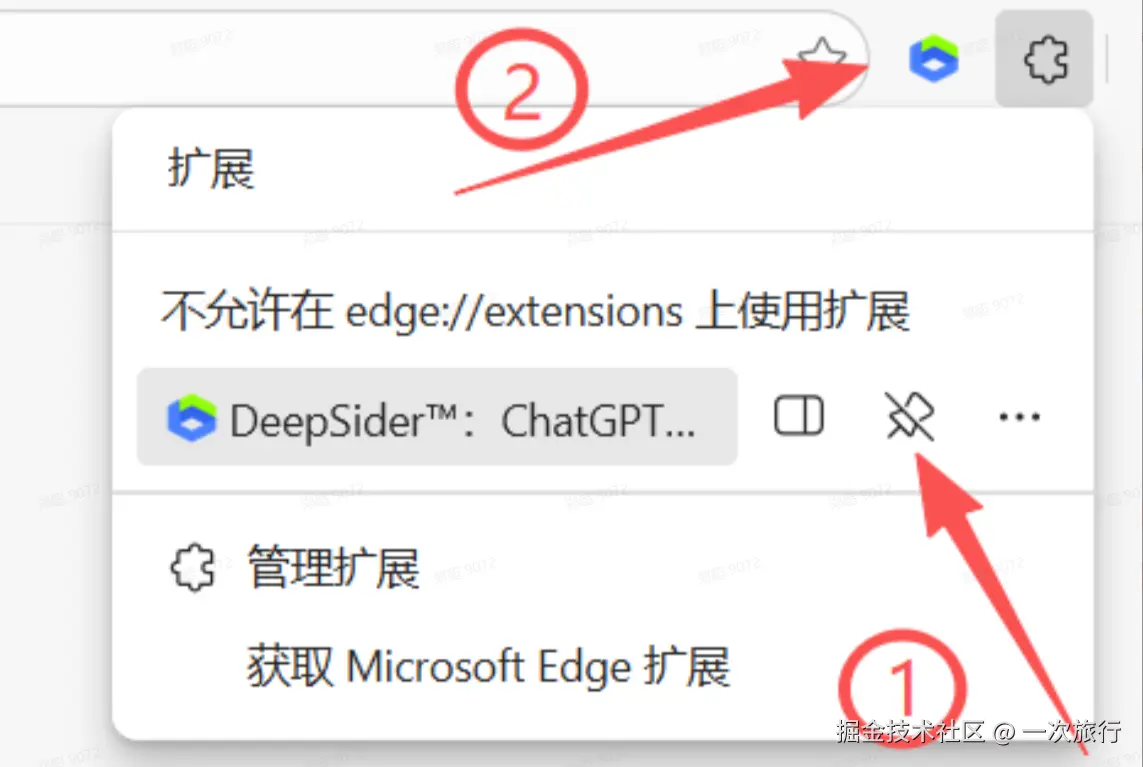Click the red circled number 1 annotation
This screenshot has width=1143, height=767.
tap(902, 688)
